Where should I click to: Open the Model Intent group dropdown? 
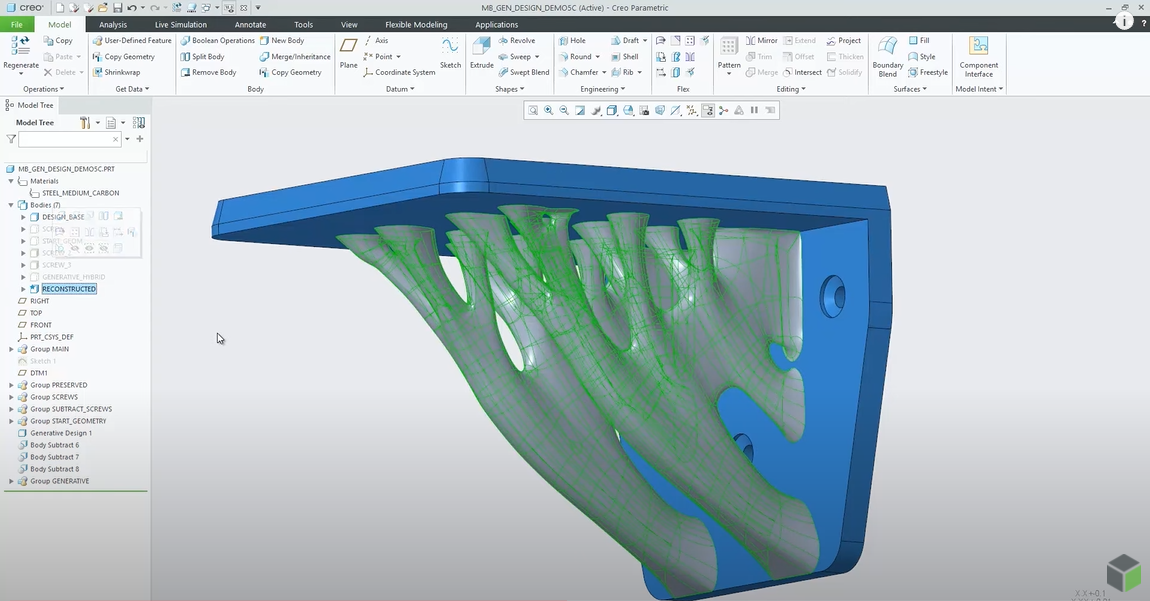[x=979, y=89]
